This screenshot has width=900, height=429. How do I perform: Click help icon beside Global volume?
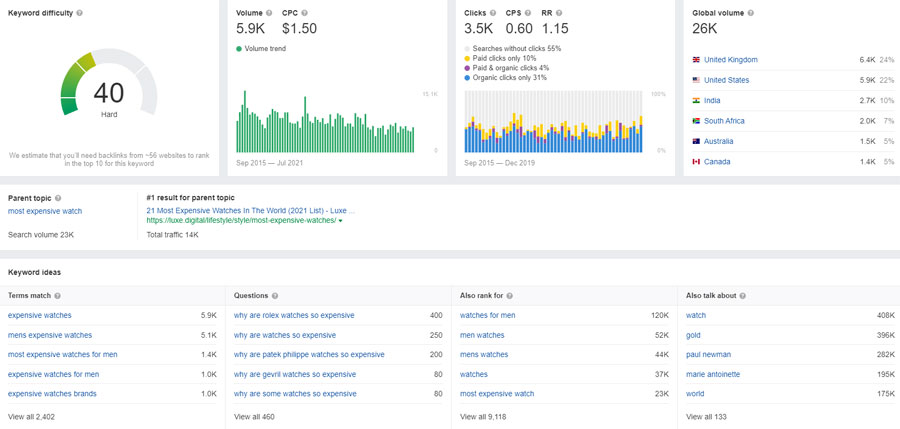(x=751, y=13)
